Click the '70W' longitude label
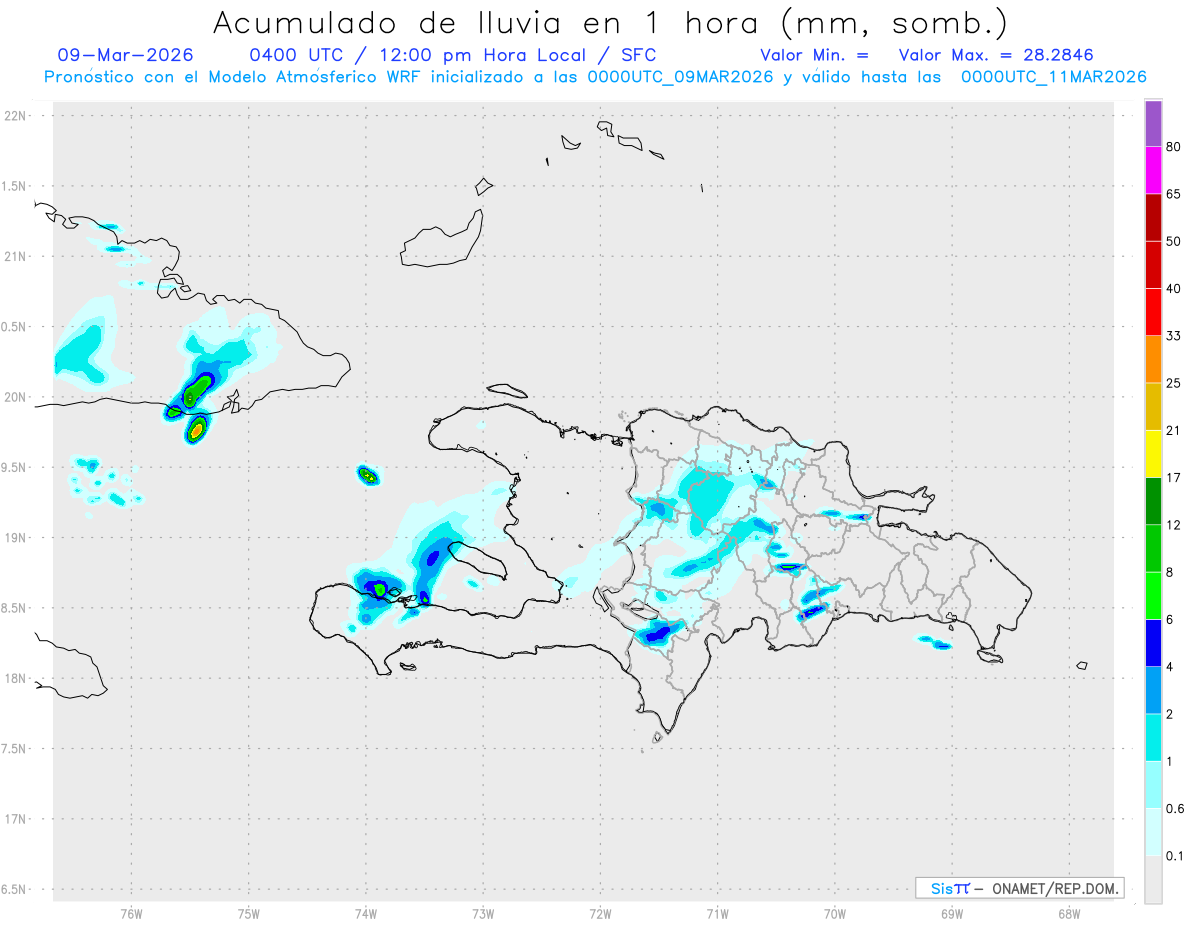This screenshot has height=927, width=1200. coord(835,913)
